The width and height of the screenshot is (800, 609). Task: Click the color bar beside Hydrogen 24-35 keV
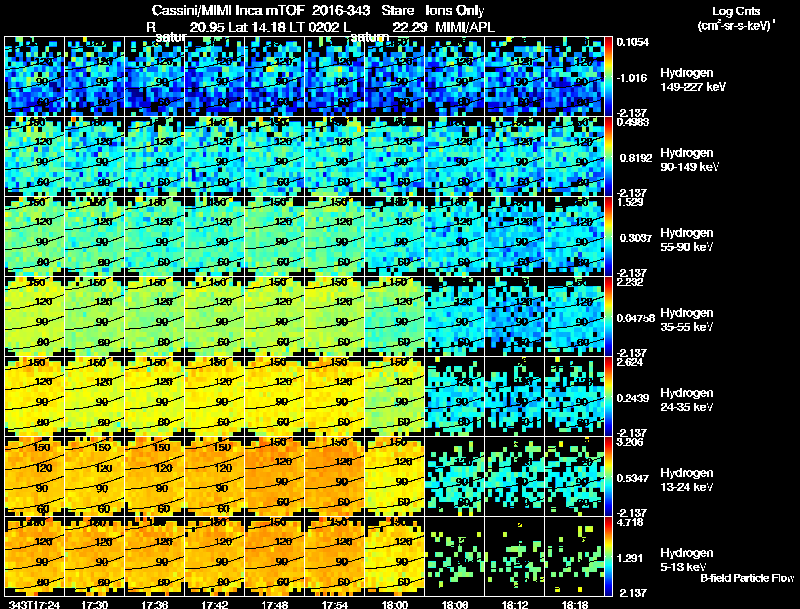(x=608, y=396)
